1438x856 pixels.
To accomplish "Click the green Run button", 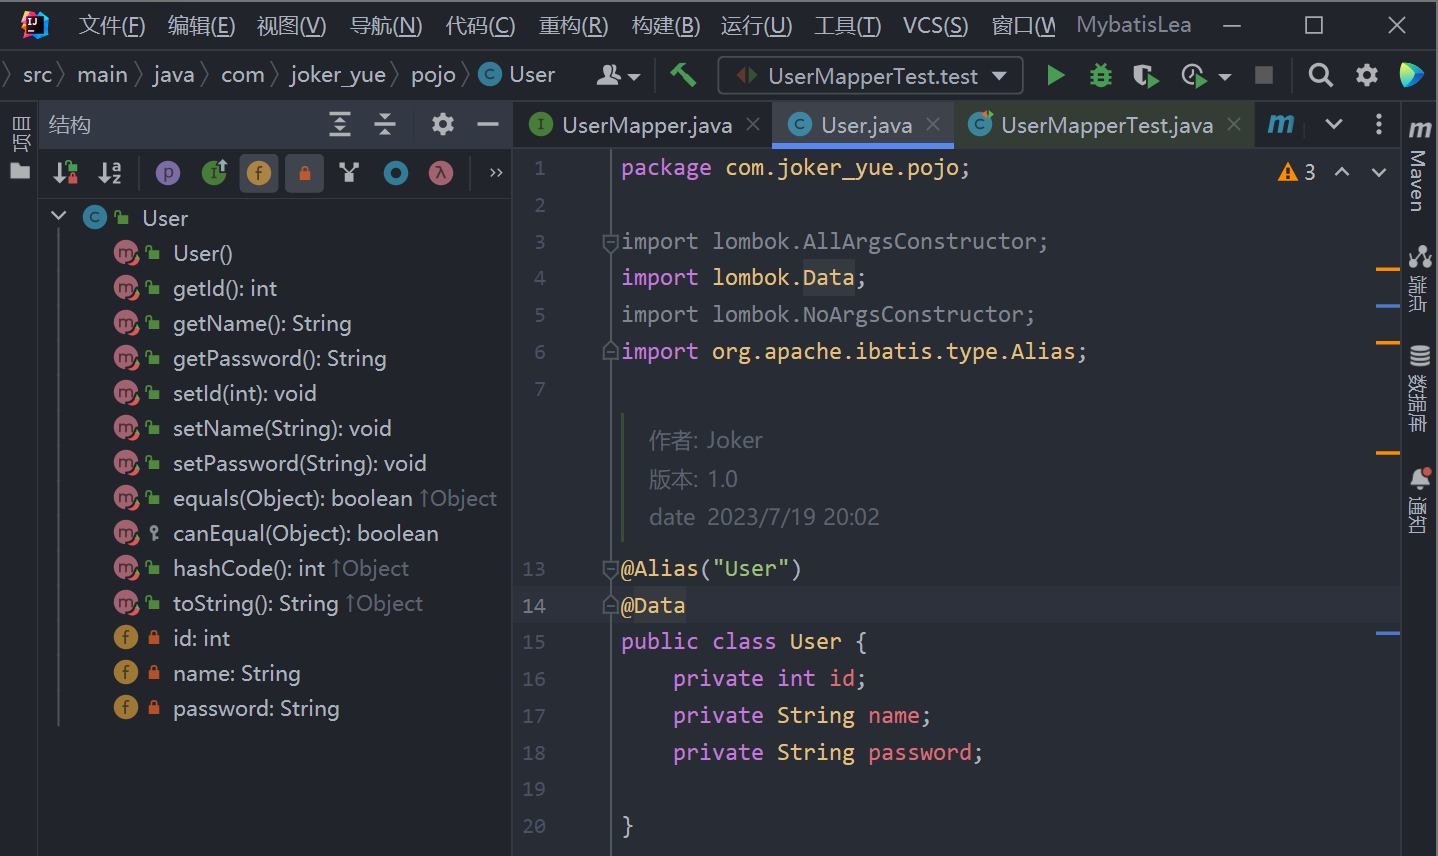I will tap(1055, 75).
